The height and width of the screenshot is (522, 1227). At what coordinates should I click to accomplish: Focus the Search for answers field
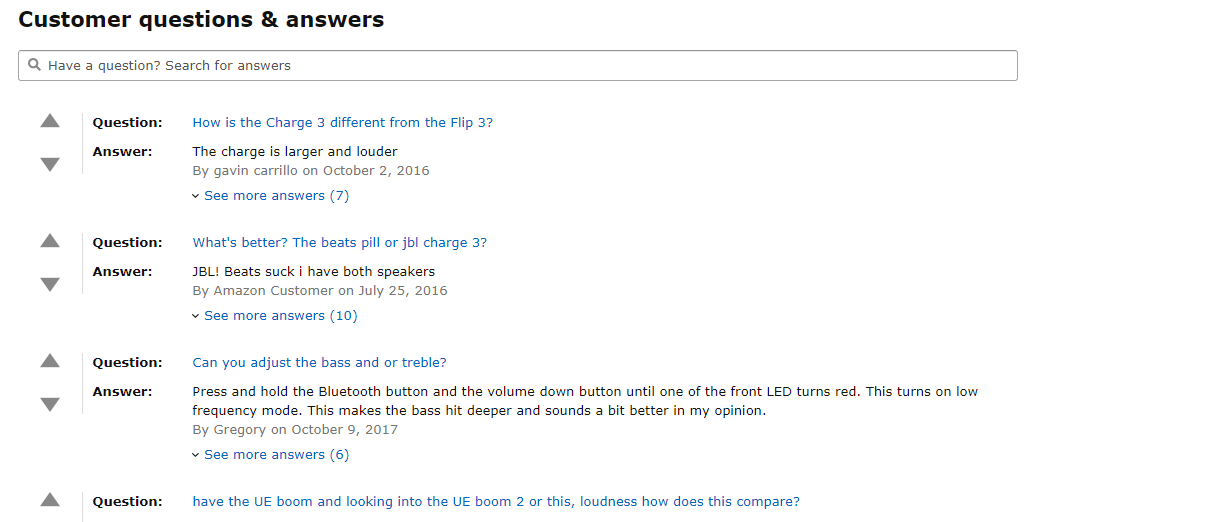[518, 66]
